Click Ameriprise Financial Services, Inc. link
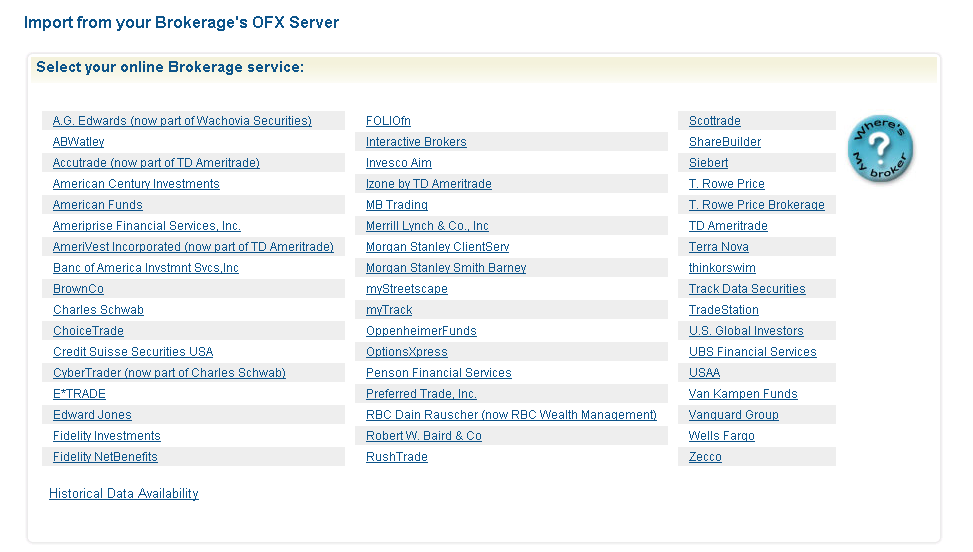 coord(146,226)
